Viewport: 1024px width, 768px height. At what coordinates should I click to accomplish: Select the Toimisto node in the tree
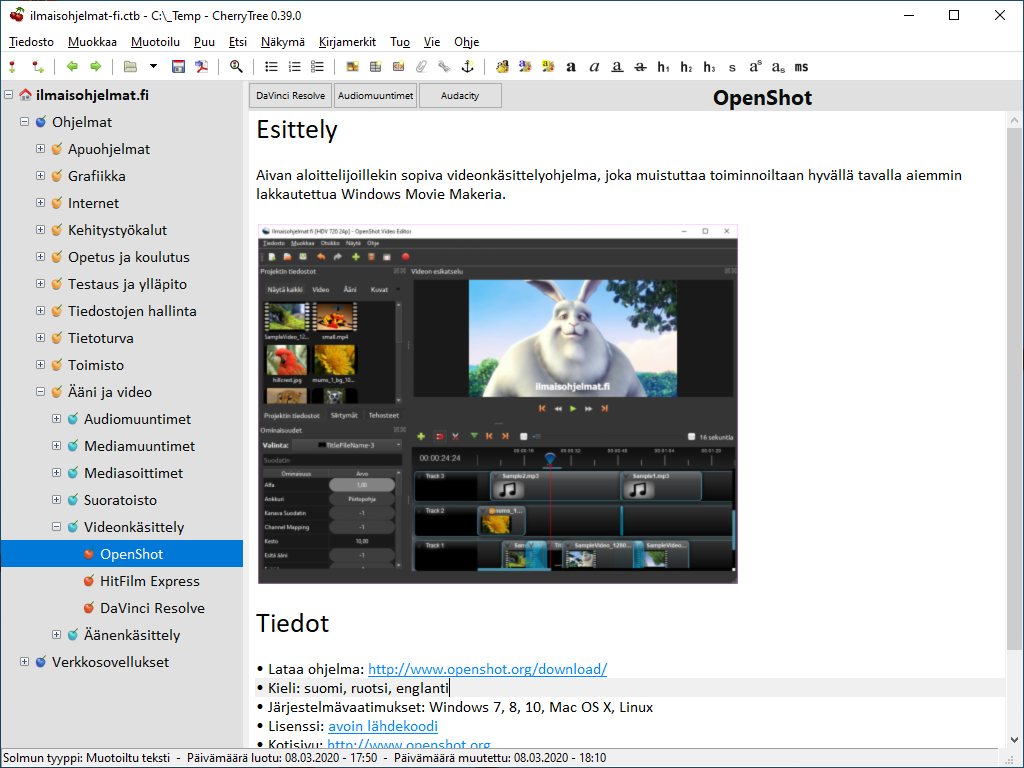[96, 365]
